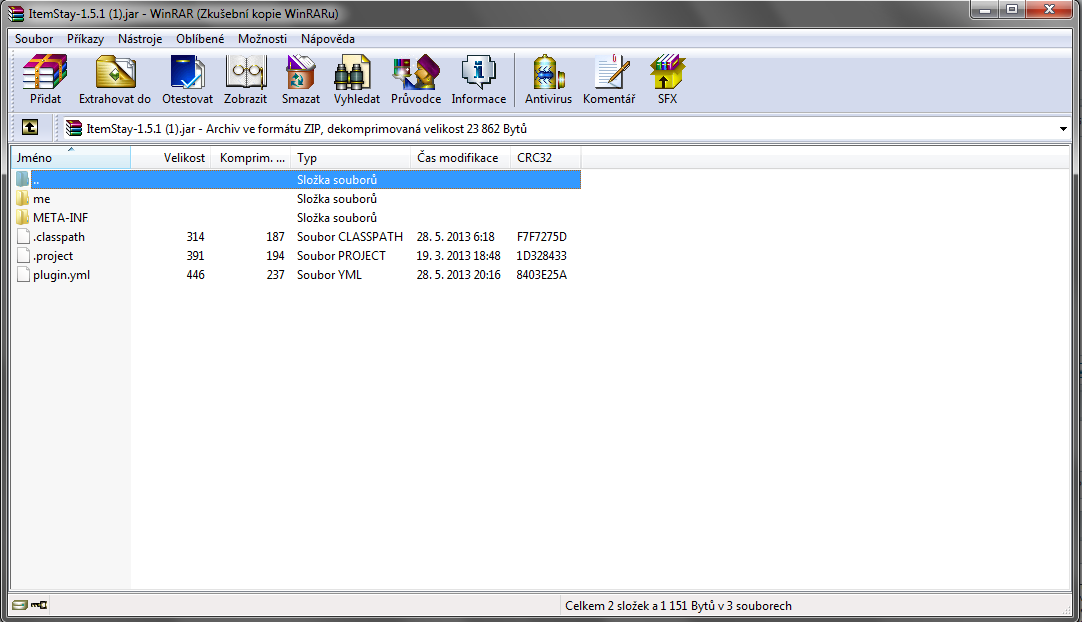Image resolution: width=1082 pixels, height=622 pixels.
Task: Go up one folder level arrow button
Action: pos(30,127)
